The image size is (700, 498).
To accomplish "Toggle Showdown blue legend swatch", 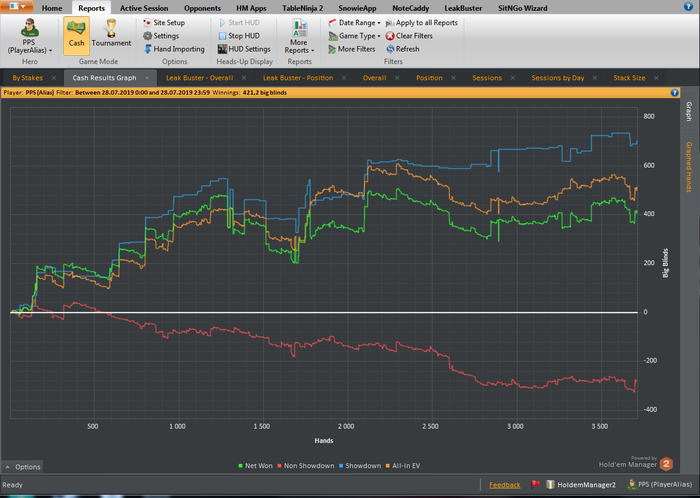I will click(x=341, y=465).
